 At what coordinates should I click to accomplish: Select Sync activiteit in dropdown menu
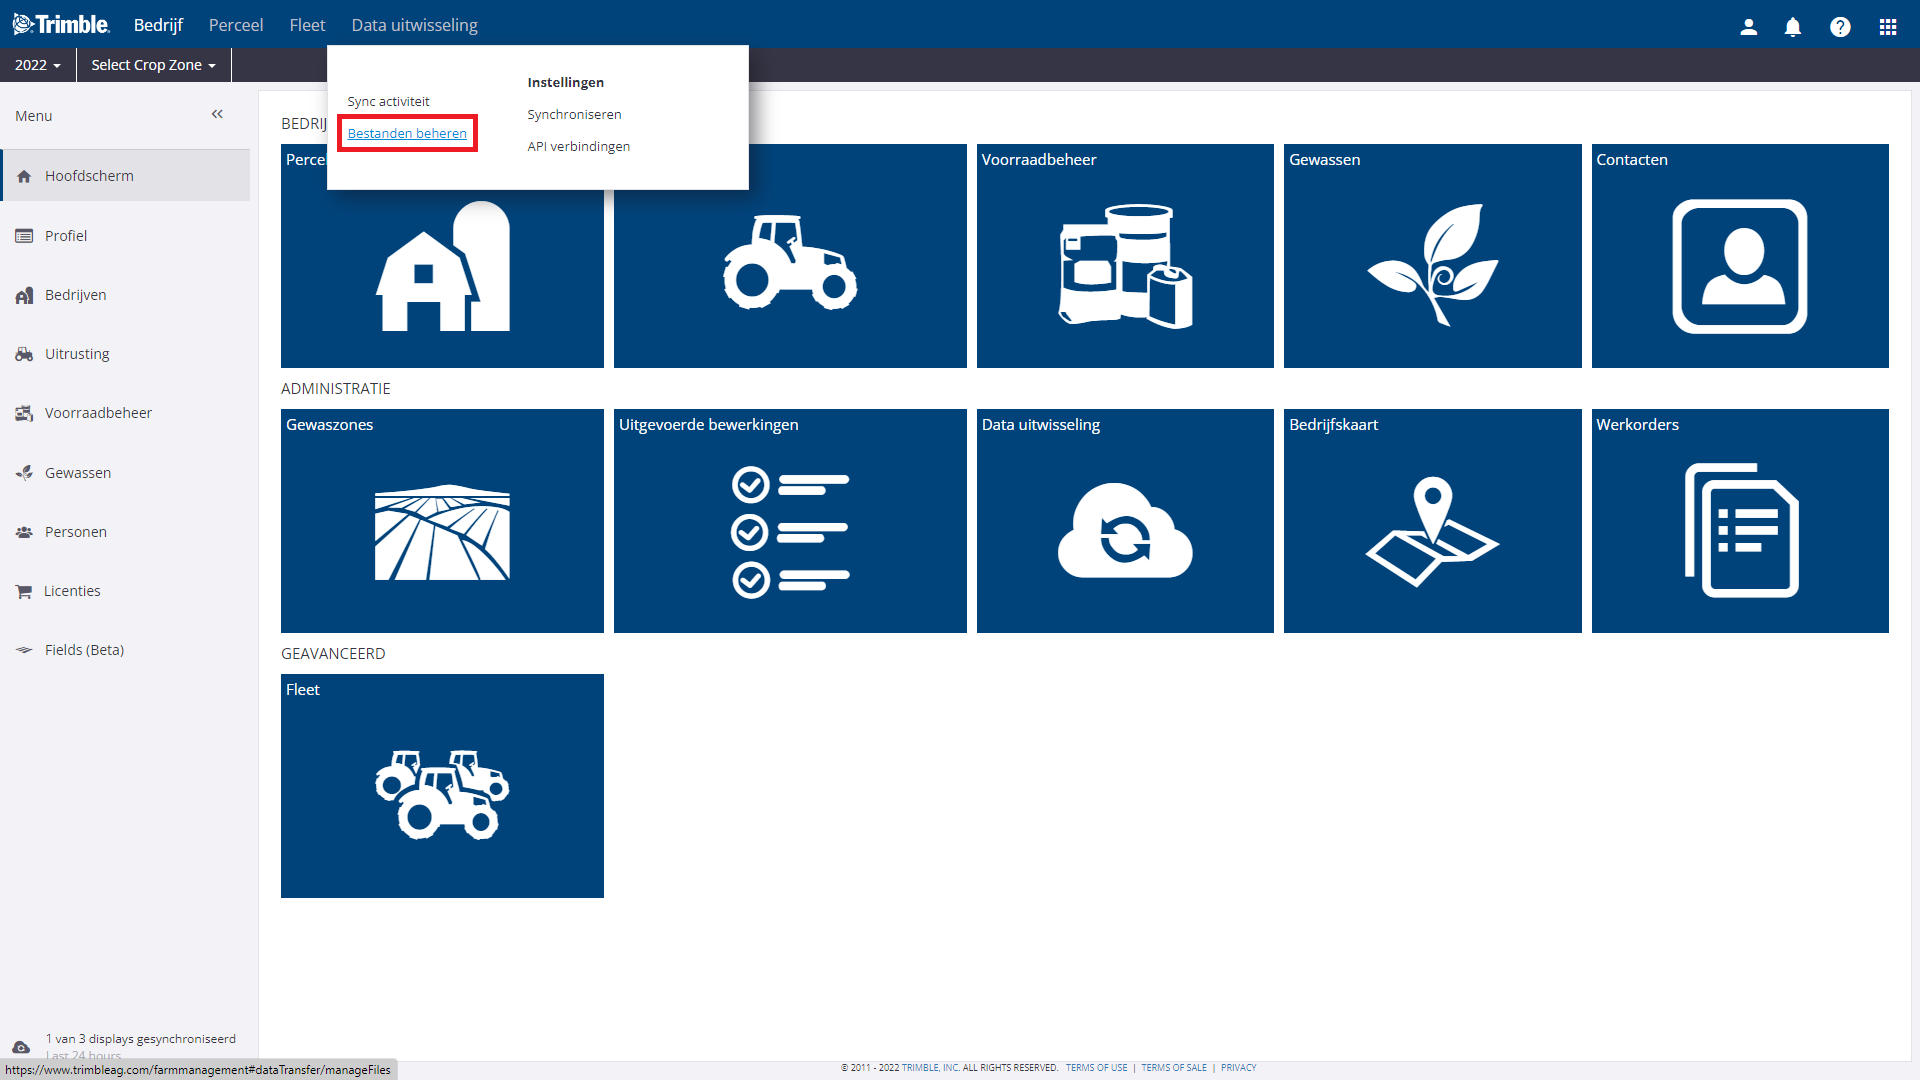click(388, 101)
